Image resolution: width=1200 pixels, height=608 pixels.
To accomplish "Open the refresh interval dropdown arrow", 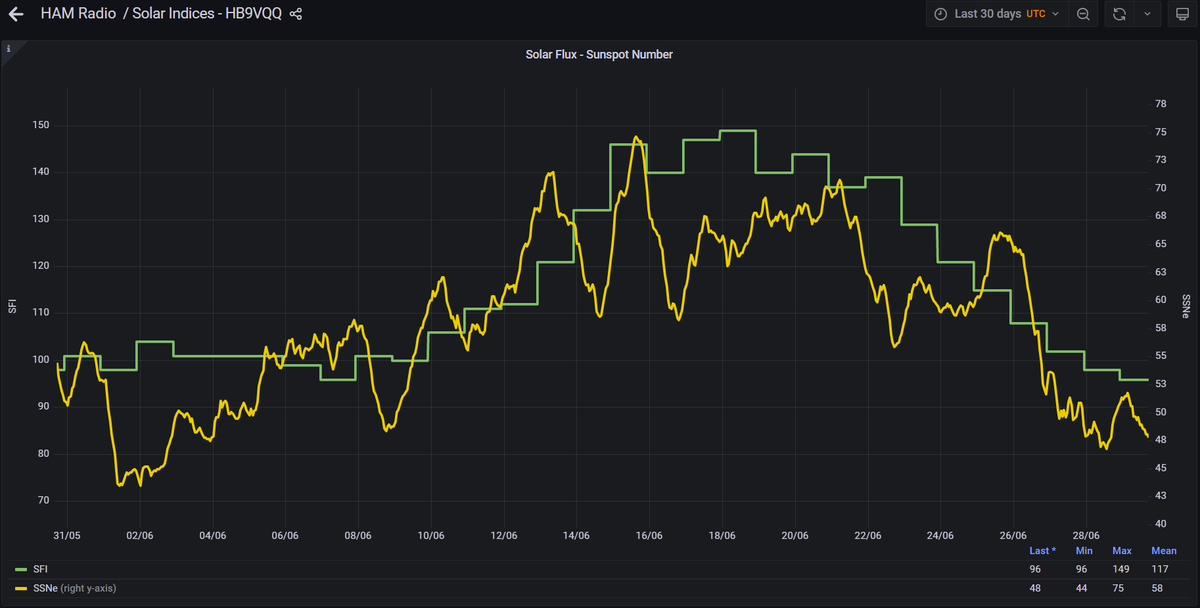I will pos(1147,14).
